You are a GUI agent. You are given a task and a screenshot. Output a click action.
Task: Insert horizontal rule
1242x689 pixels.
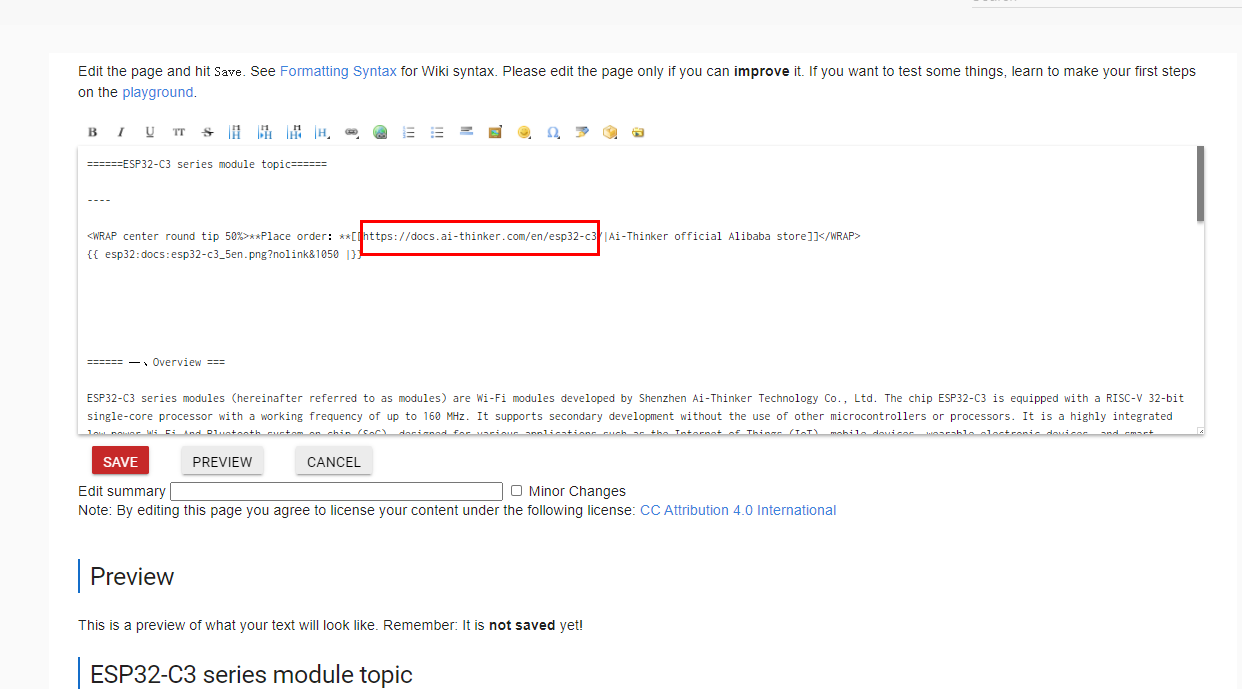pos(466,132)
